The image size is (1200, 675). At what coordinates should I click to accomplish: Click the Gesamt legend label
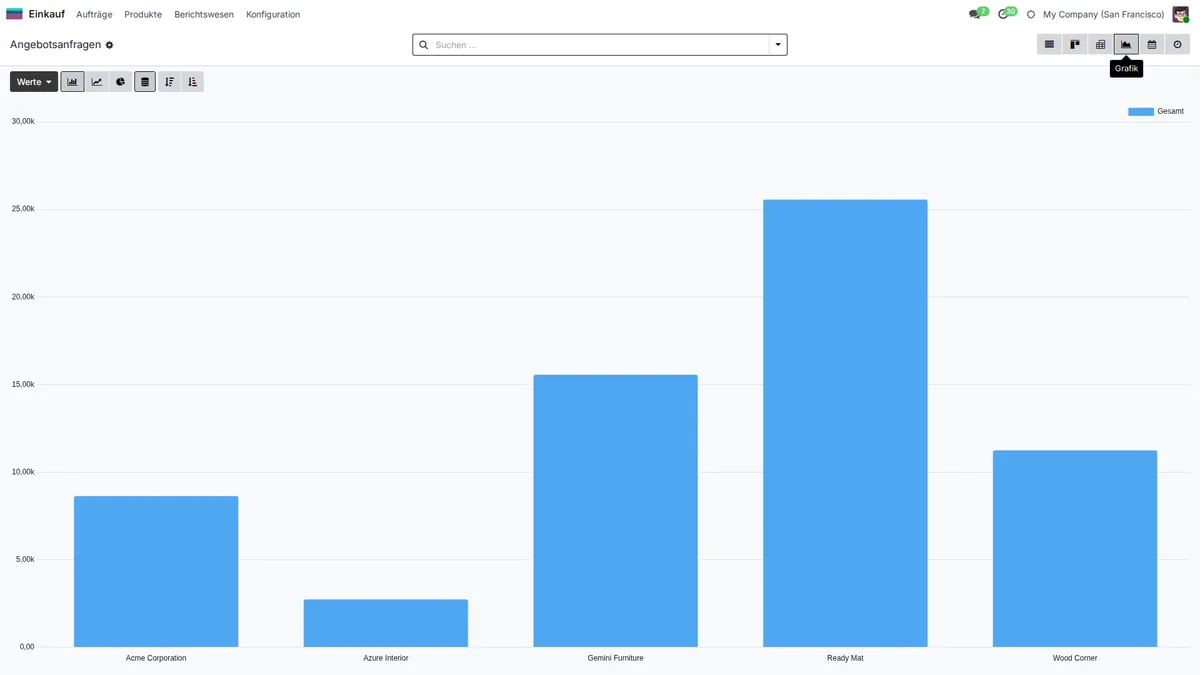coord(1170,112)
